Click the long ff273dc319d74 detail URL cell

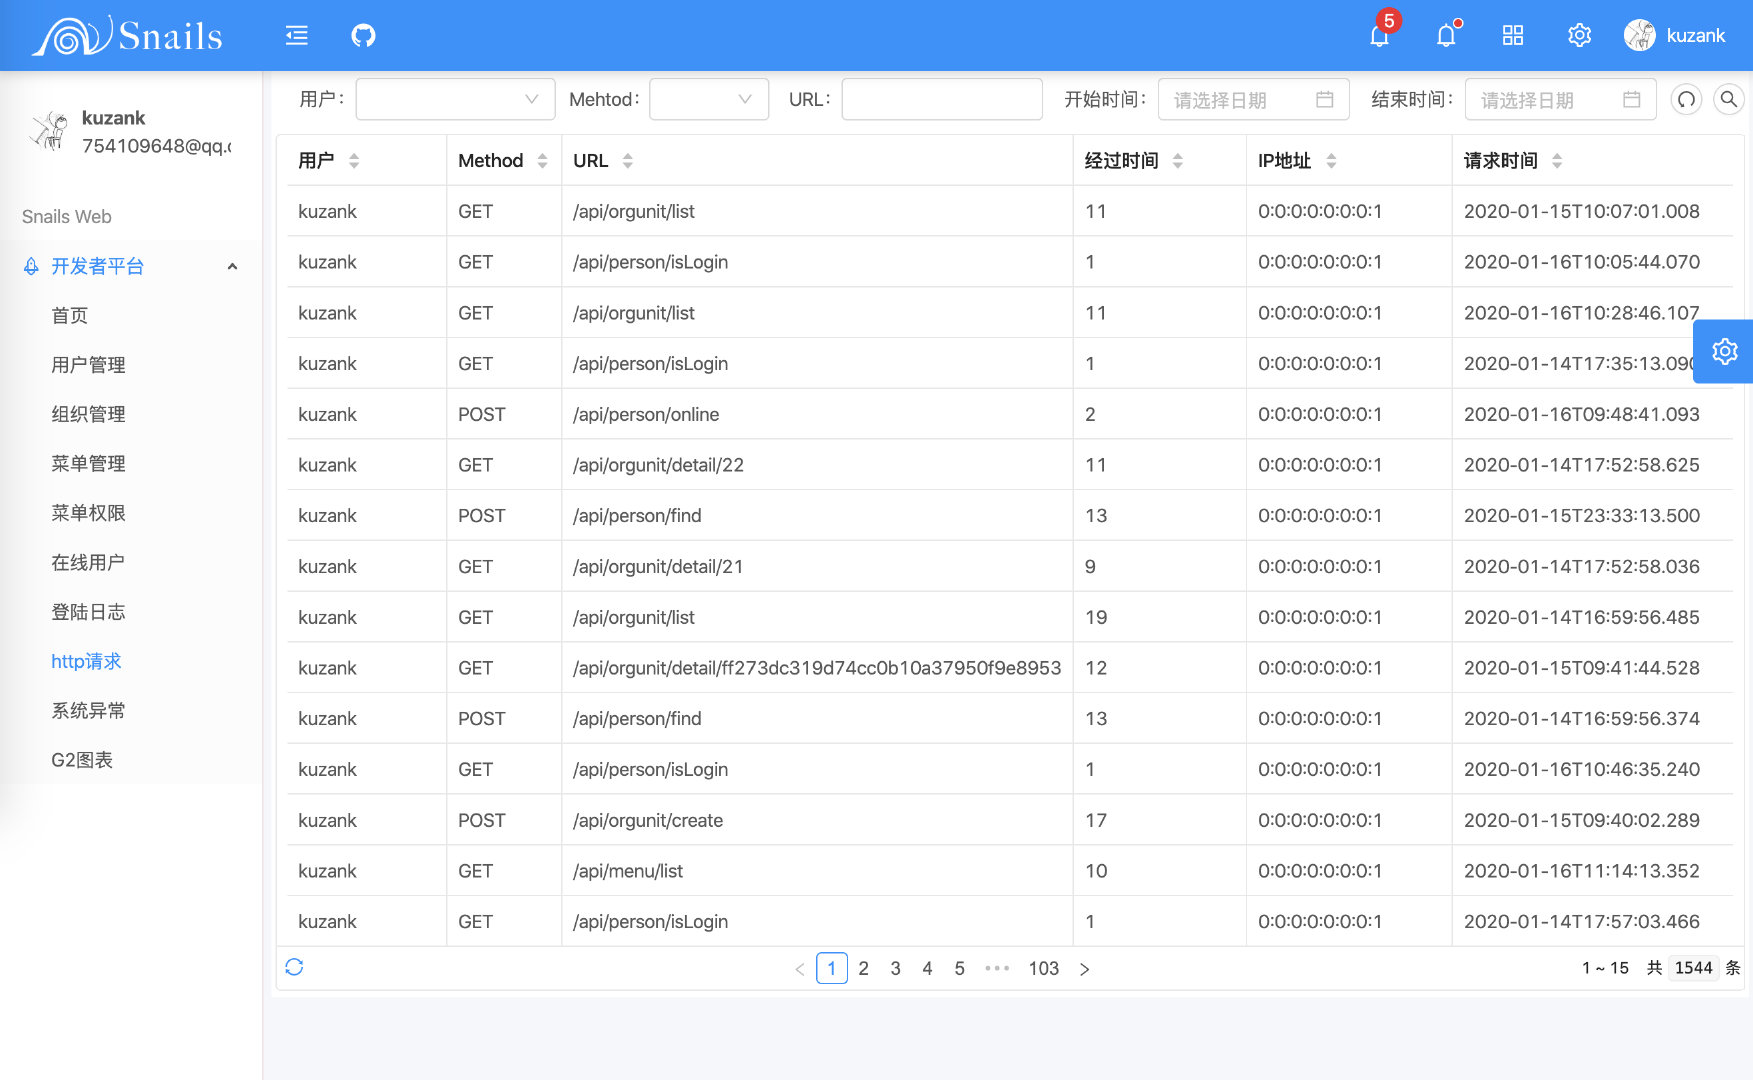(817, 668)
